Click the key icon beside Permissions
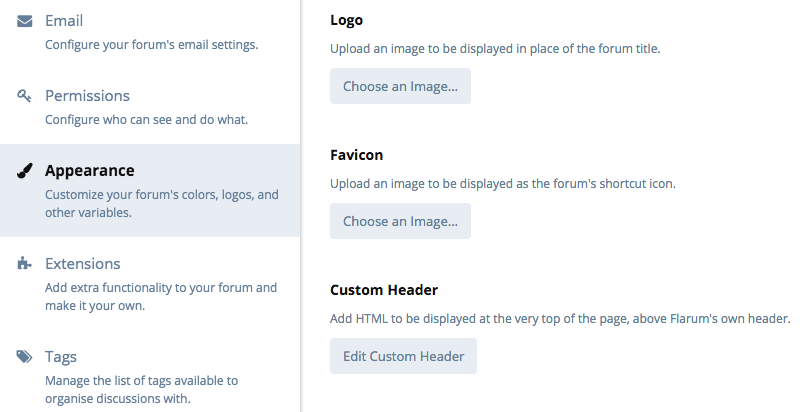Viewport: 806px width, 412px height. pyautogui.click(x=25, y=96)
